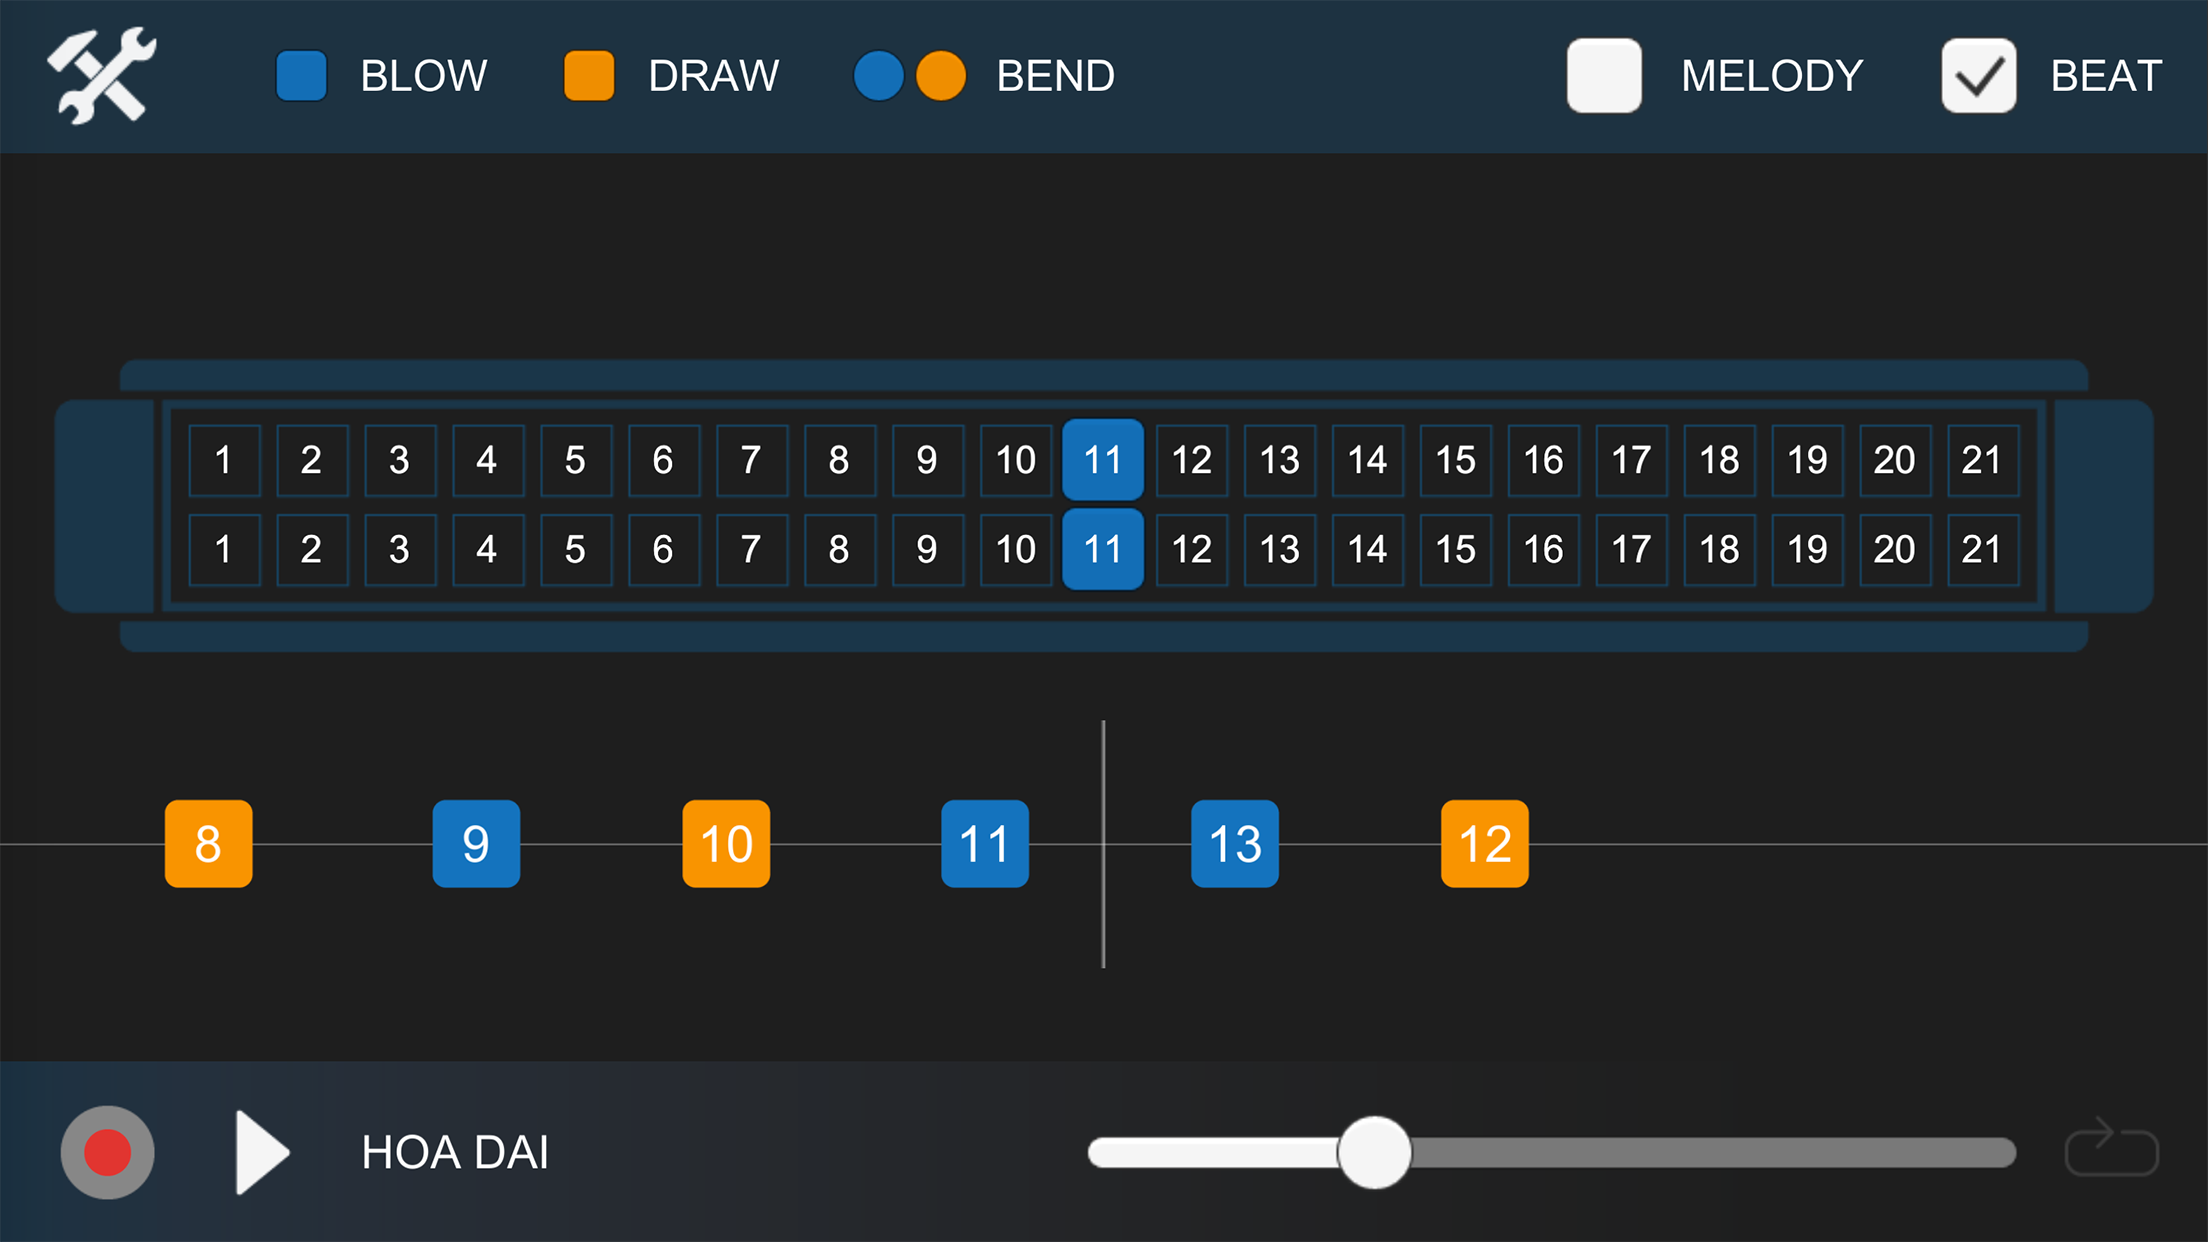
Task: Tap hole 21 in the bottom row
Action: click(x=1982, y=549)
